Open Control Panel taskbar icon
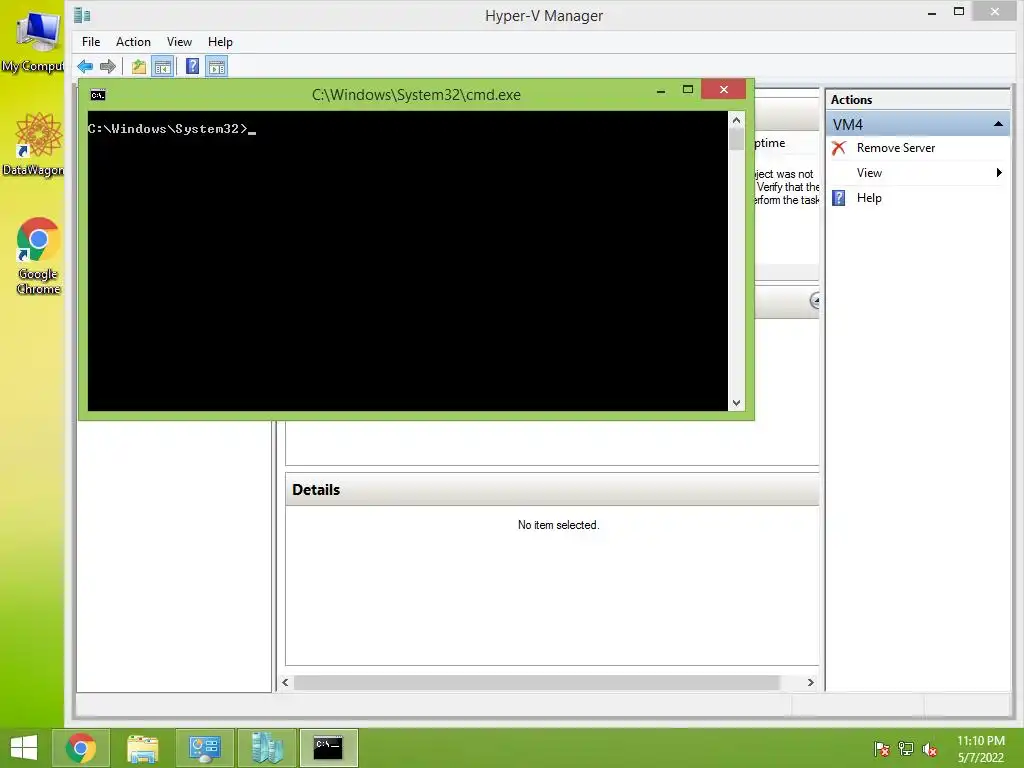 click(x=204, y=748)
